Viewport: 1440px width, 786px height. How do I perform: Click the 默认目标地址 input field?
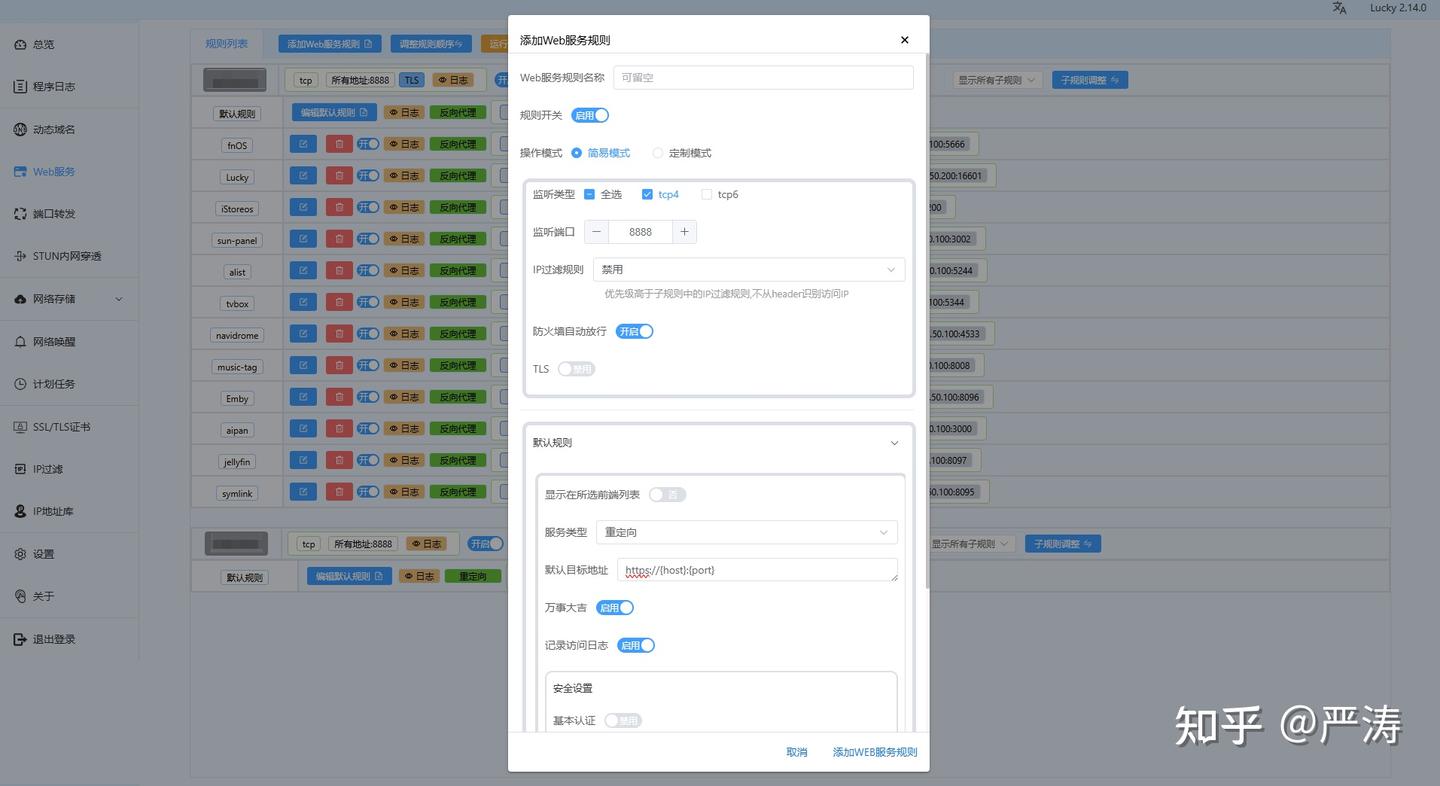coord(757,569)
